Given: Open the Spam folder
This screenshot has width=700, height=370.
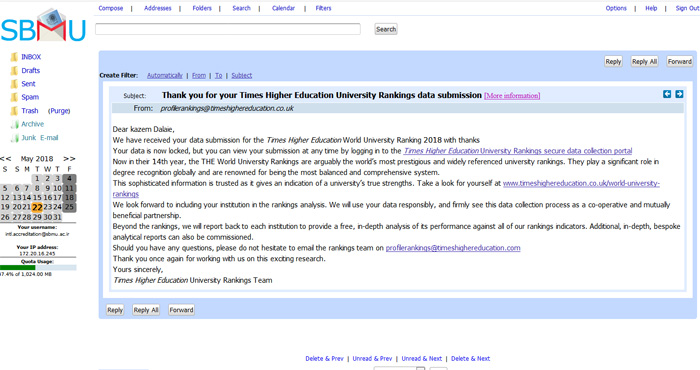Looking at the screenshot, I should pyautogui.click(x=30, y=97).
